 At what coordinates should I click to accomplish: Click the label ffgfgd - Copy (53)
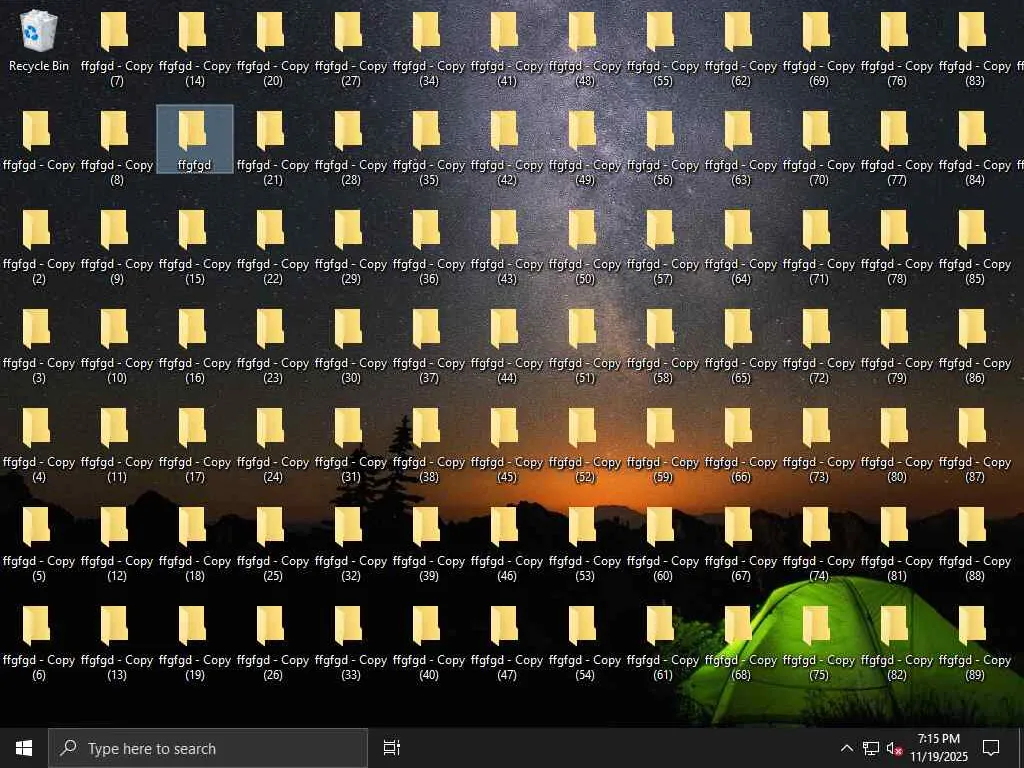pyautogui.click(x=585, y=568)
